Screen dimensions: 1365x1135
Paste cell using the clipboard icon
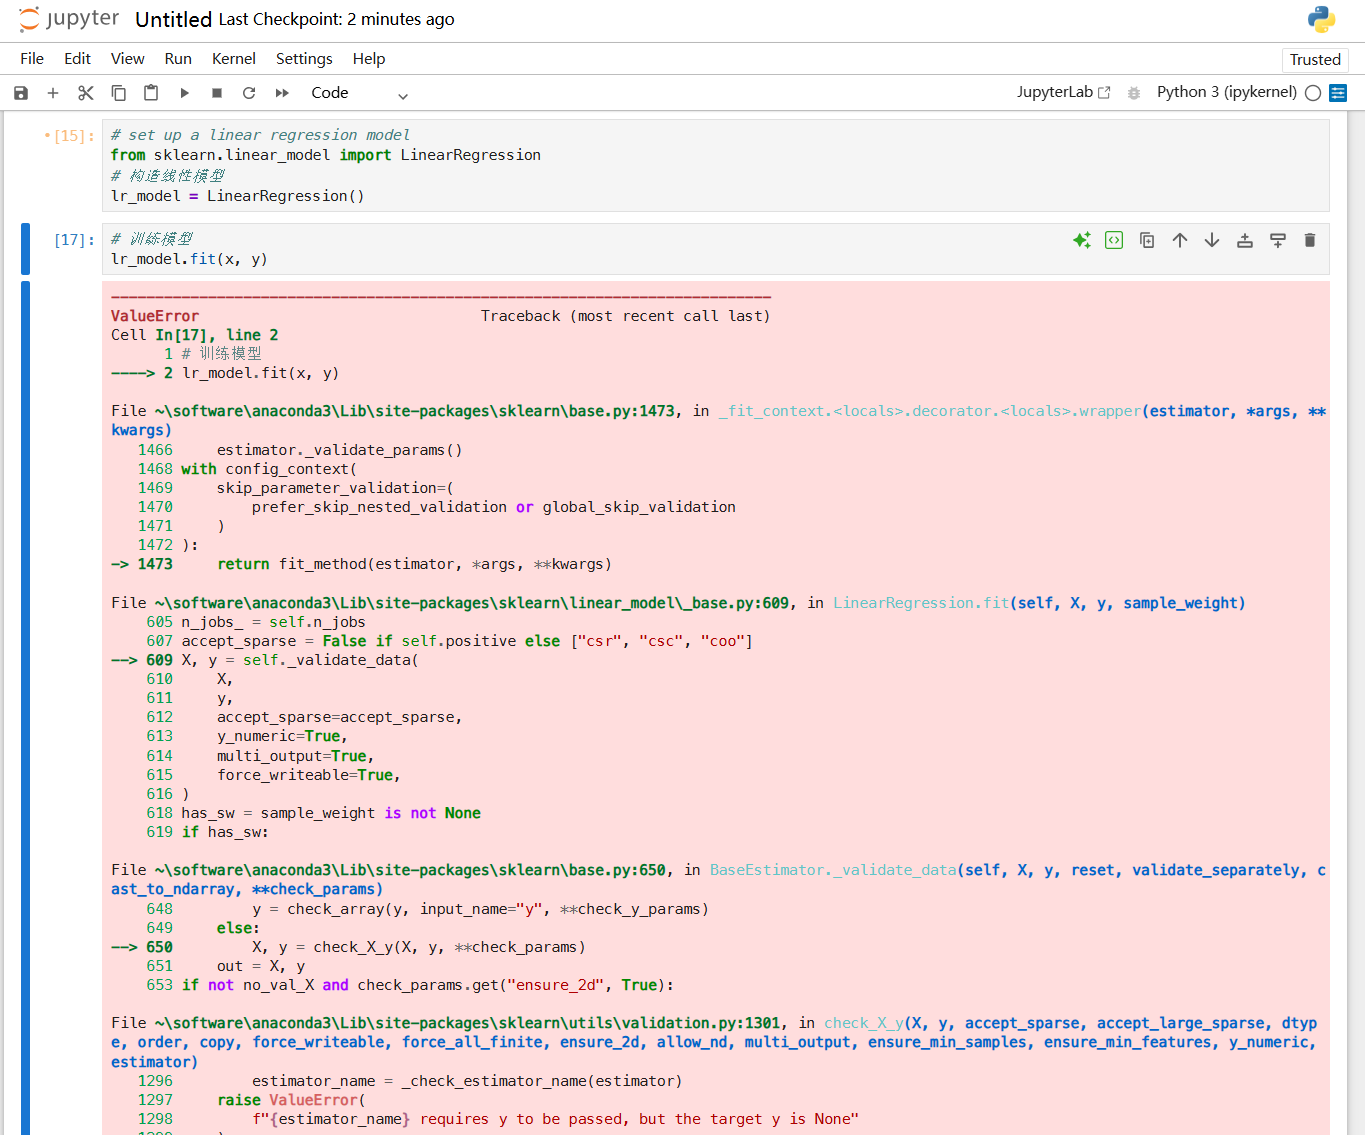[151, 93]
